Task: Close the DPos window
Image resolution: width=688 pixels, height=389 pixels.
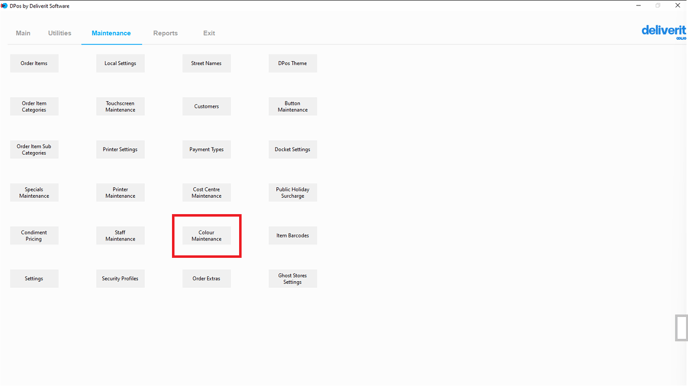Action: pyautogui.click(x=677, y=6)
